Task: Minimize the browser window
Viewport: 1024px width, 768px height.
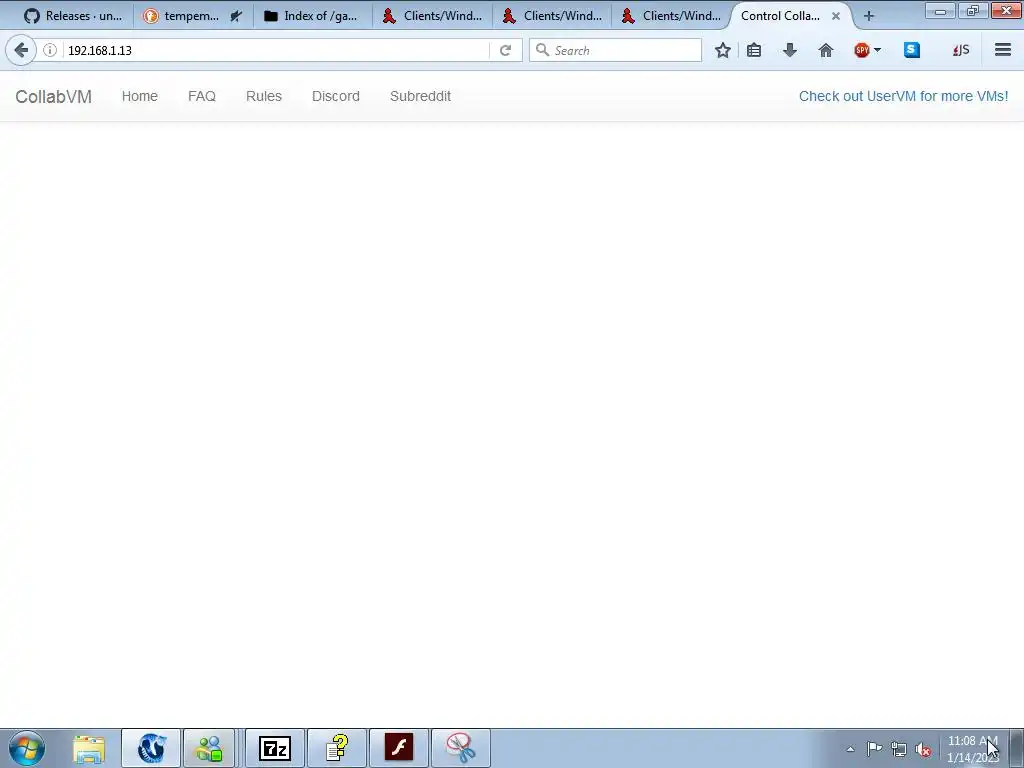Action: [940, 10]
